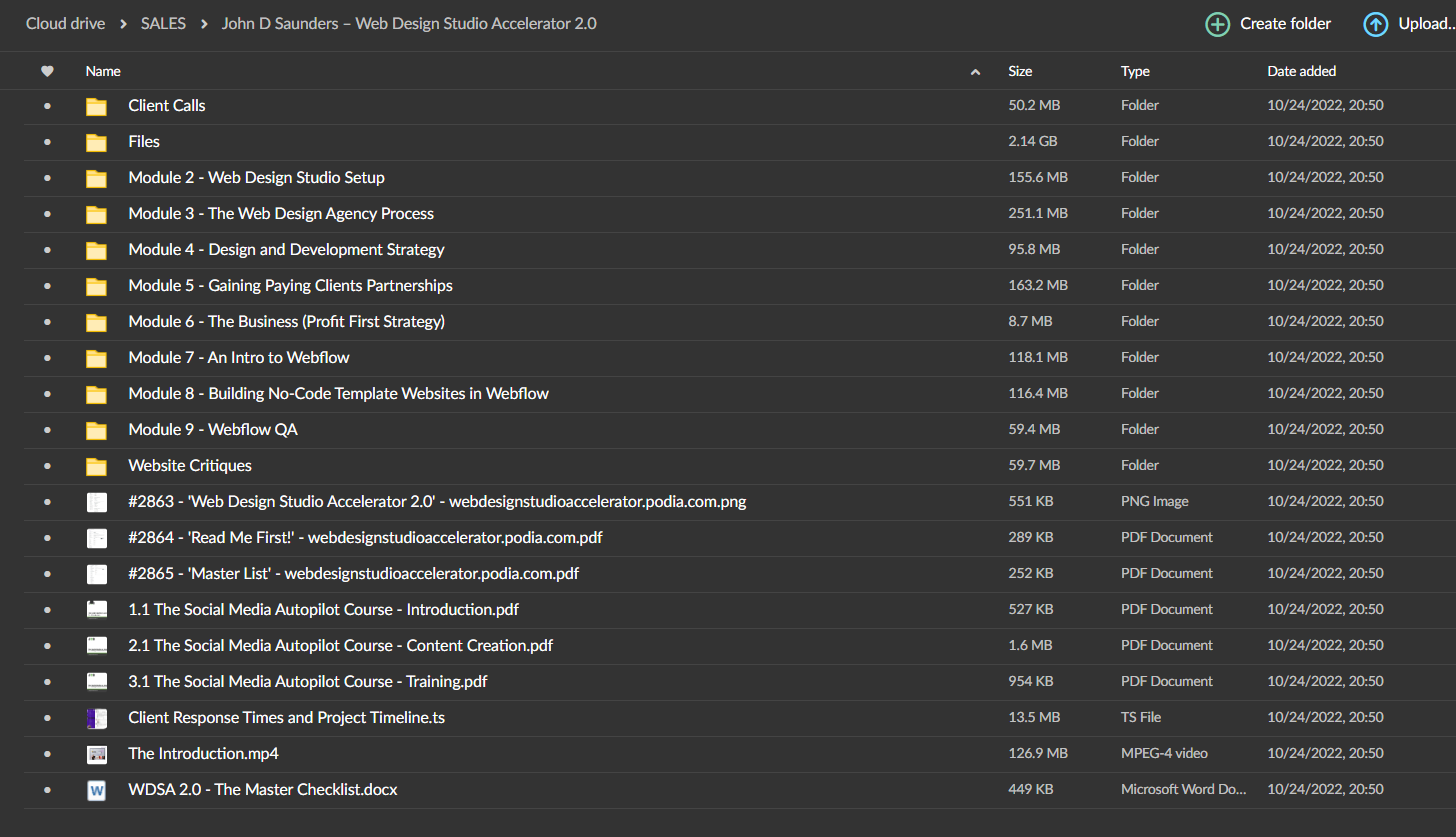The width and height of the screenshot is (1456, 837).
Task: Select 'WDSA 2.0 - The Master Checklist.docx' name
Action: pyautogui.click(x=263, y=790)
